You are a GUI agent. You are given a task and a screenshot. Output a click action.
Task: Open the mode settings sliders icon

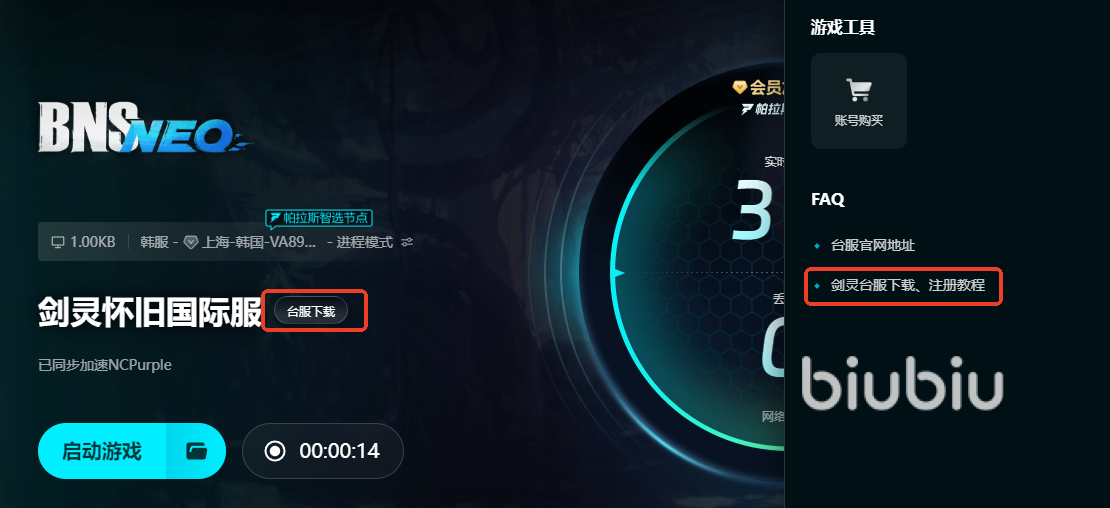(407, 242)
